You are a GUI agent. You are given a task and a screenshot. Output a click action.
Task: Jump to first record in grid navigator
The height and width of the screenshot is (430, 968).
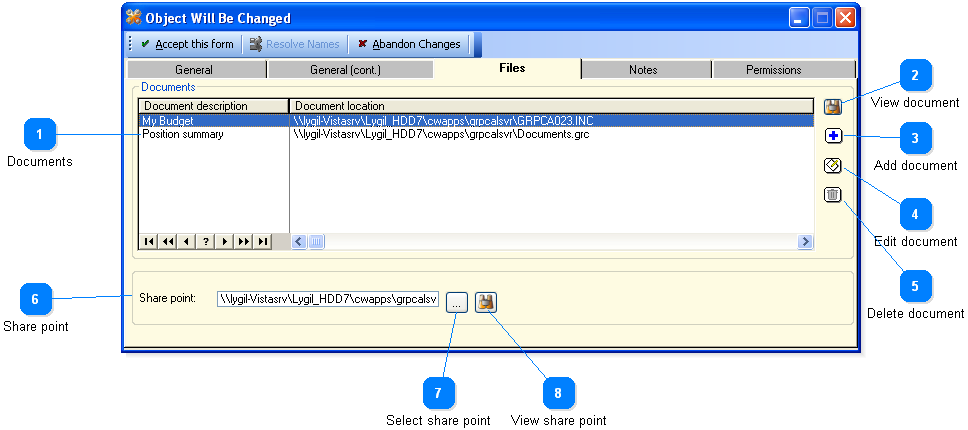click(x=149, y=241)
